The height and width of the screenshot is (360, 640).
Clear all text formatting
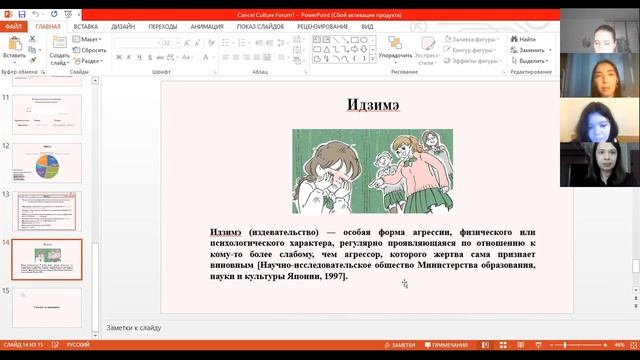coord(211,43)
